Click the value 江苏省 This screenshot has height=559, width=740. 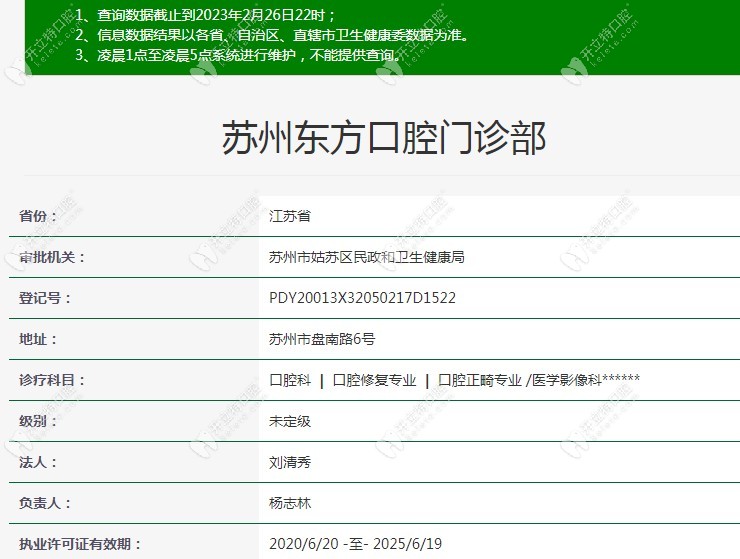(290, 216)
